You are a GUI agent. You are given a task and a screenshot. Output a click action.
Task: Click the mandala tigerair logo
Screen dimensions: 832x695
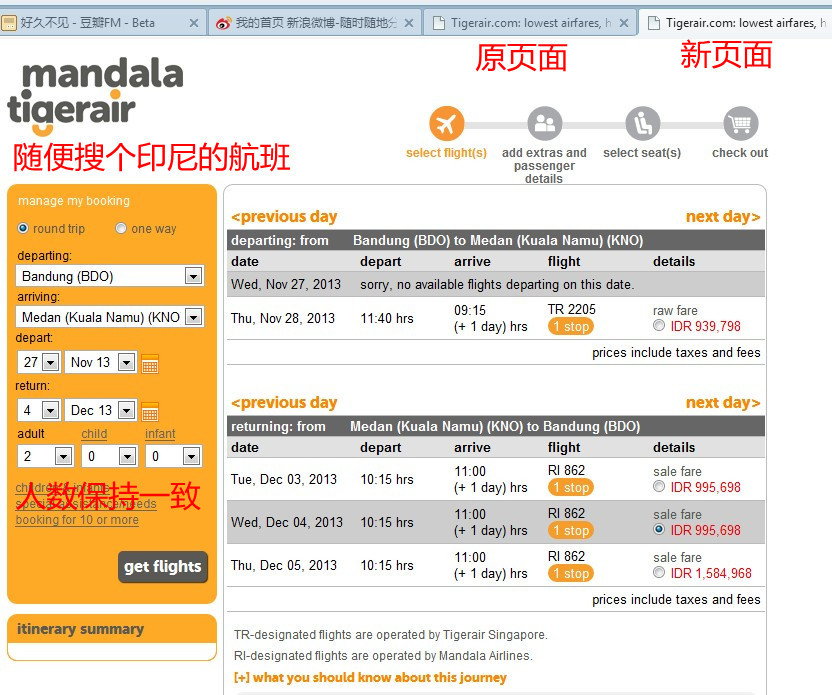point(95,96)
